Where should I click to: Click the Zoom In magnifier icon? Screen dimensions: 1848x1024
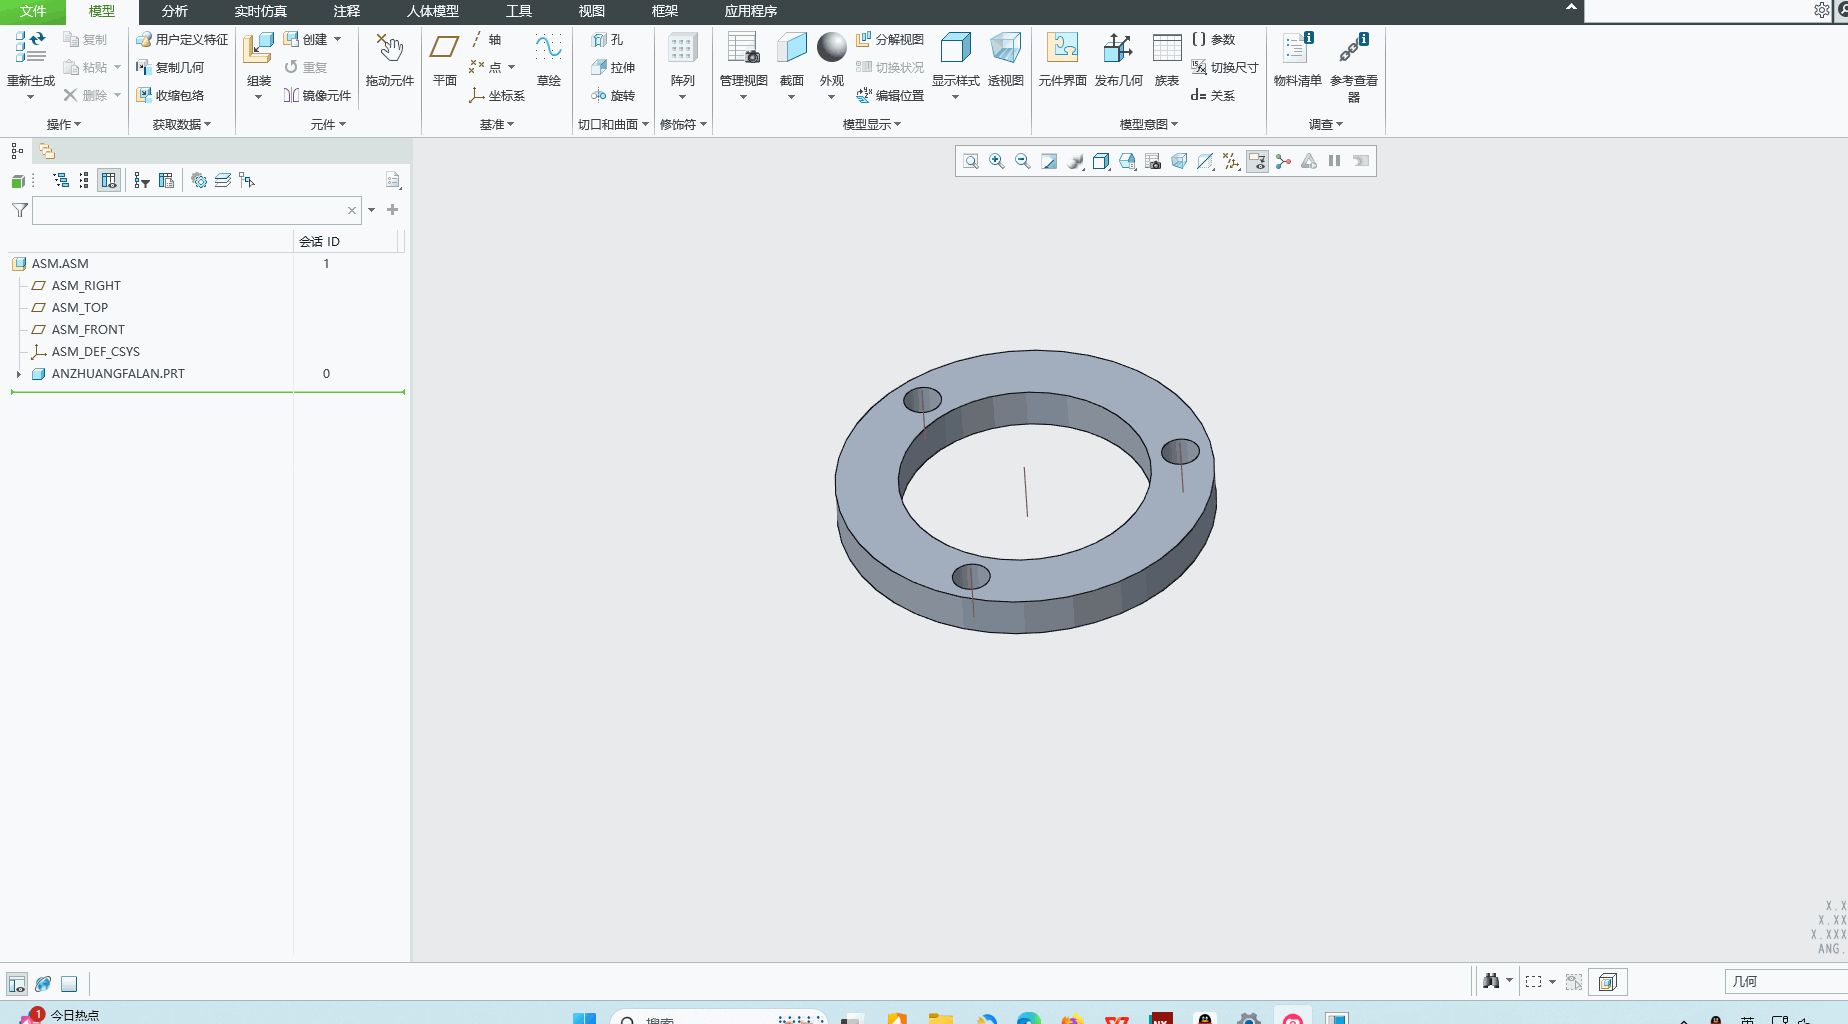pos(997,161)
